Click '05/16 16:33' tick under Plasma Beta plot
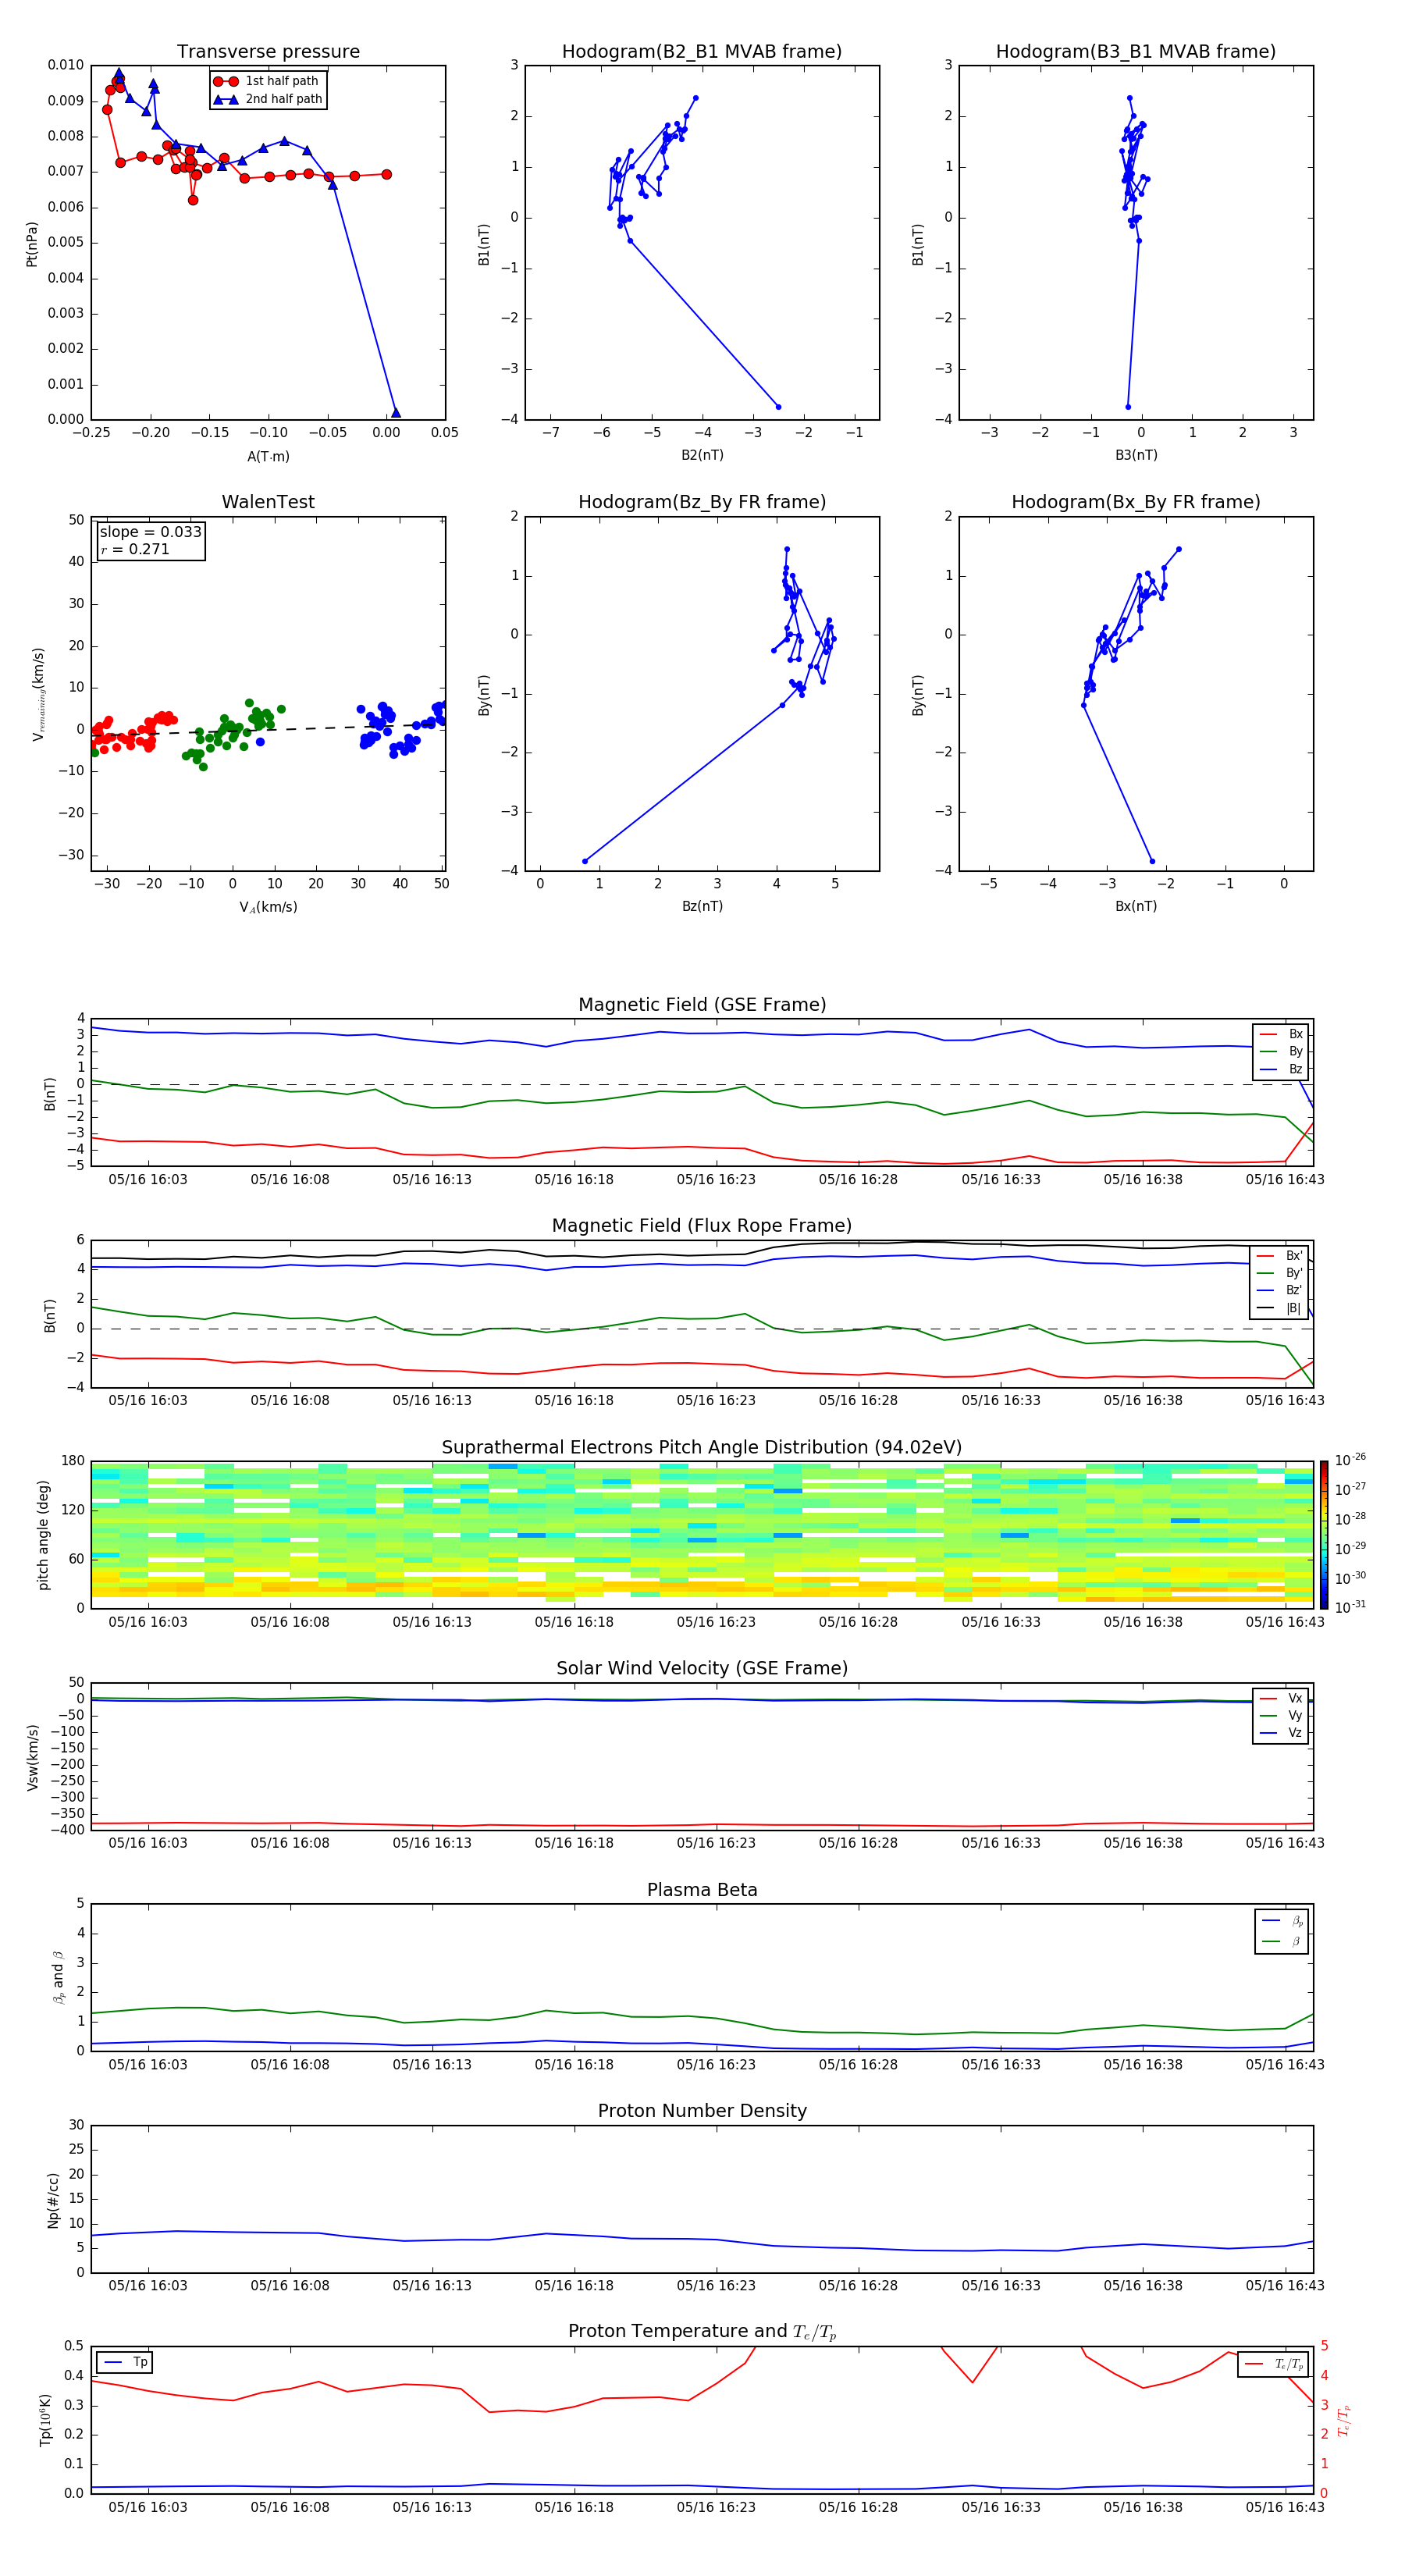 coord(1001,2065)
